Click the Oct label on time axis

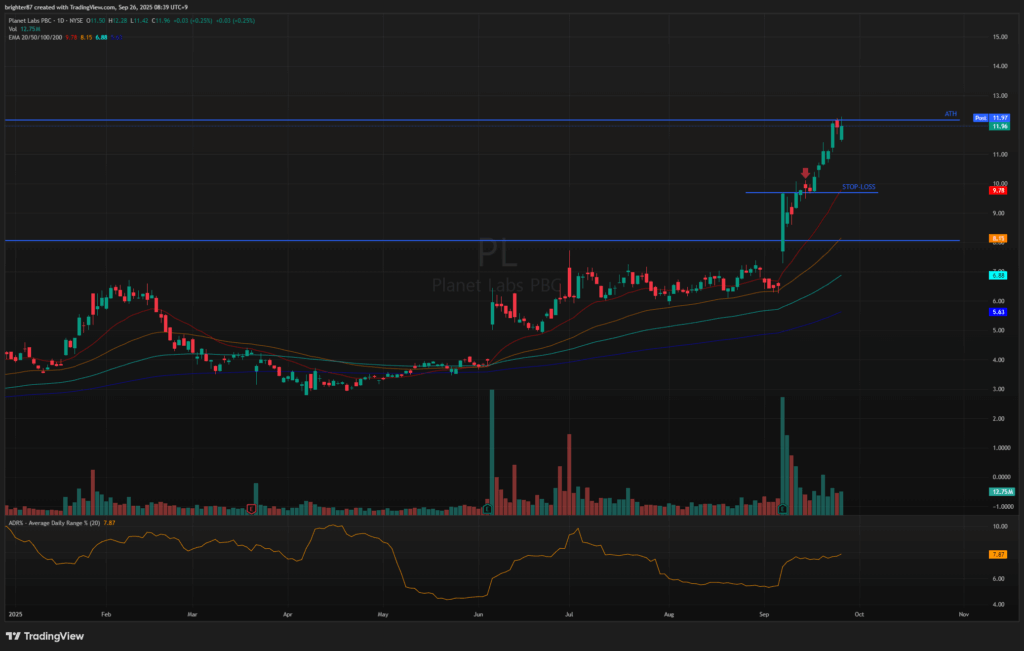pos(859,614)
